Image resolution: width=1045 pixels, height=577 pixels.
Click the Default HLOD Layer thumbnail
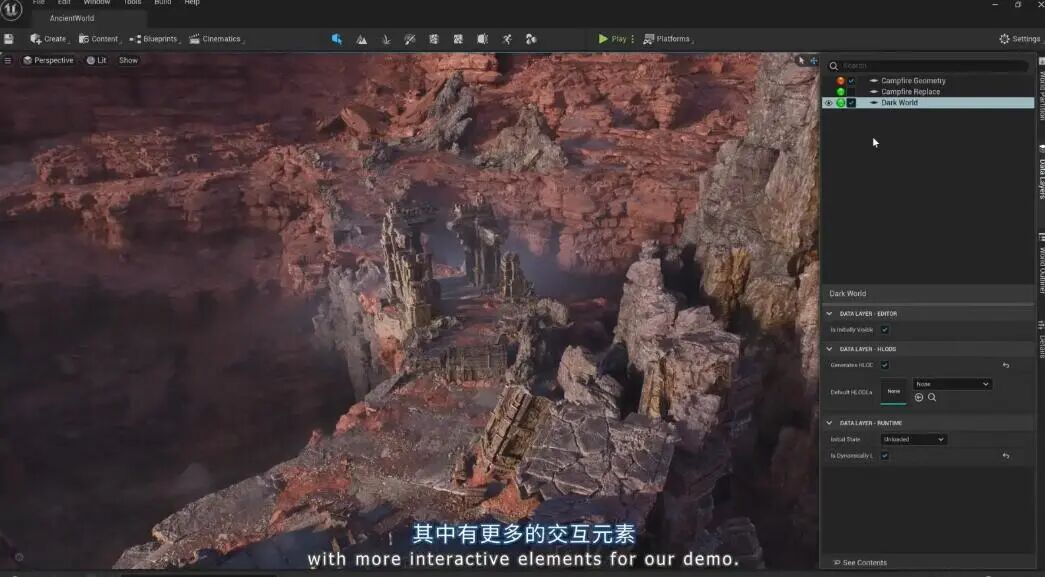pos(894,392)
